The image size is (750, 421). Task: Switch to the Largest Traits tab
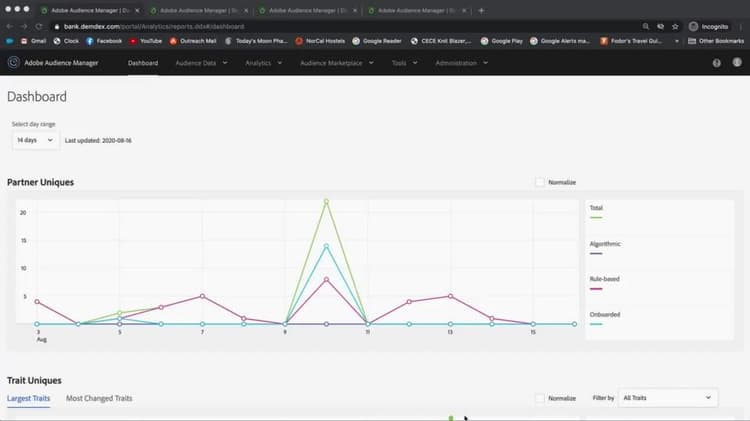28,398
